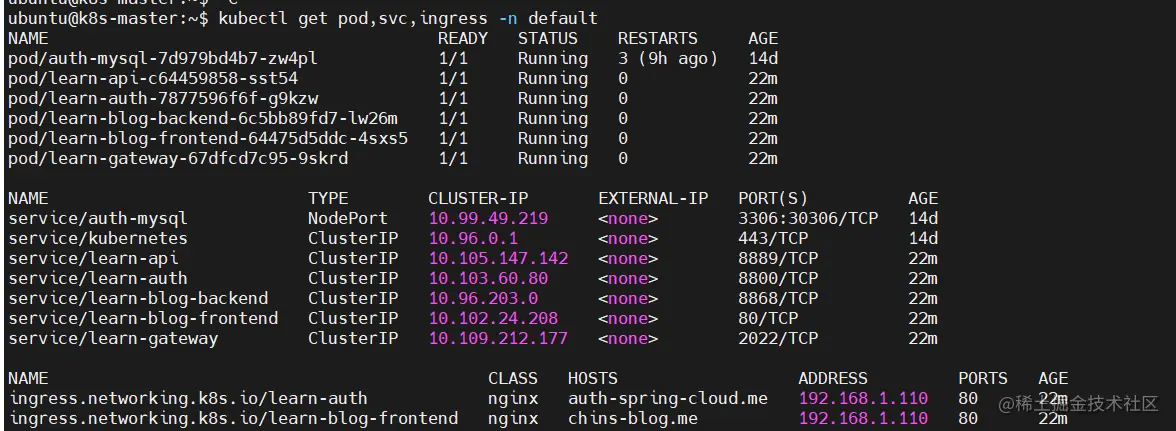Click the HOSTS column header
The width and height of the screenshot is (1176, 431).
click(592, 378)
